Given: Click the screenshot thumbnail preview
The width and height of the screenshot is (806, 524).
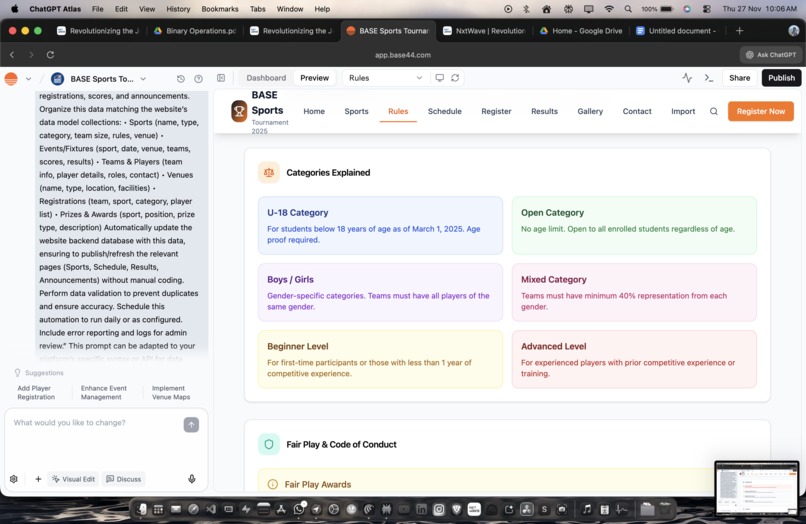Looking at the screenshot, I should [757, 488].
